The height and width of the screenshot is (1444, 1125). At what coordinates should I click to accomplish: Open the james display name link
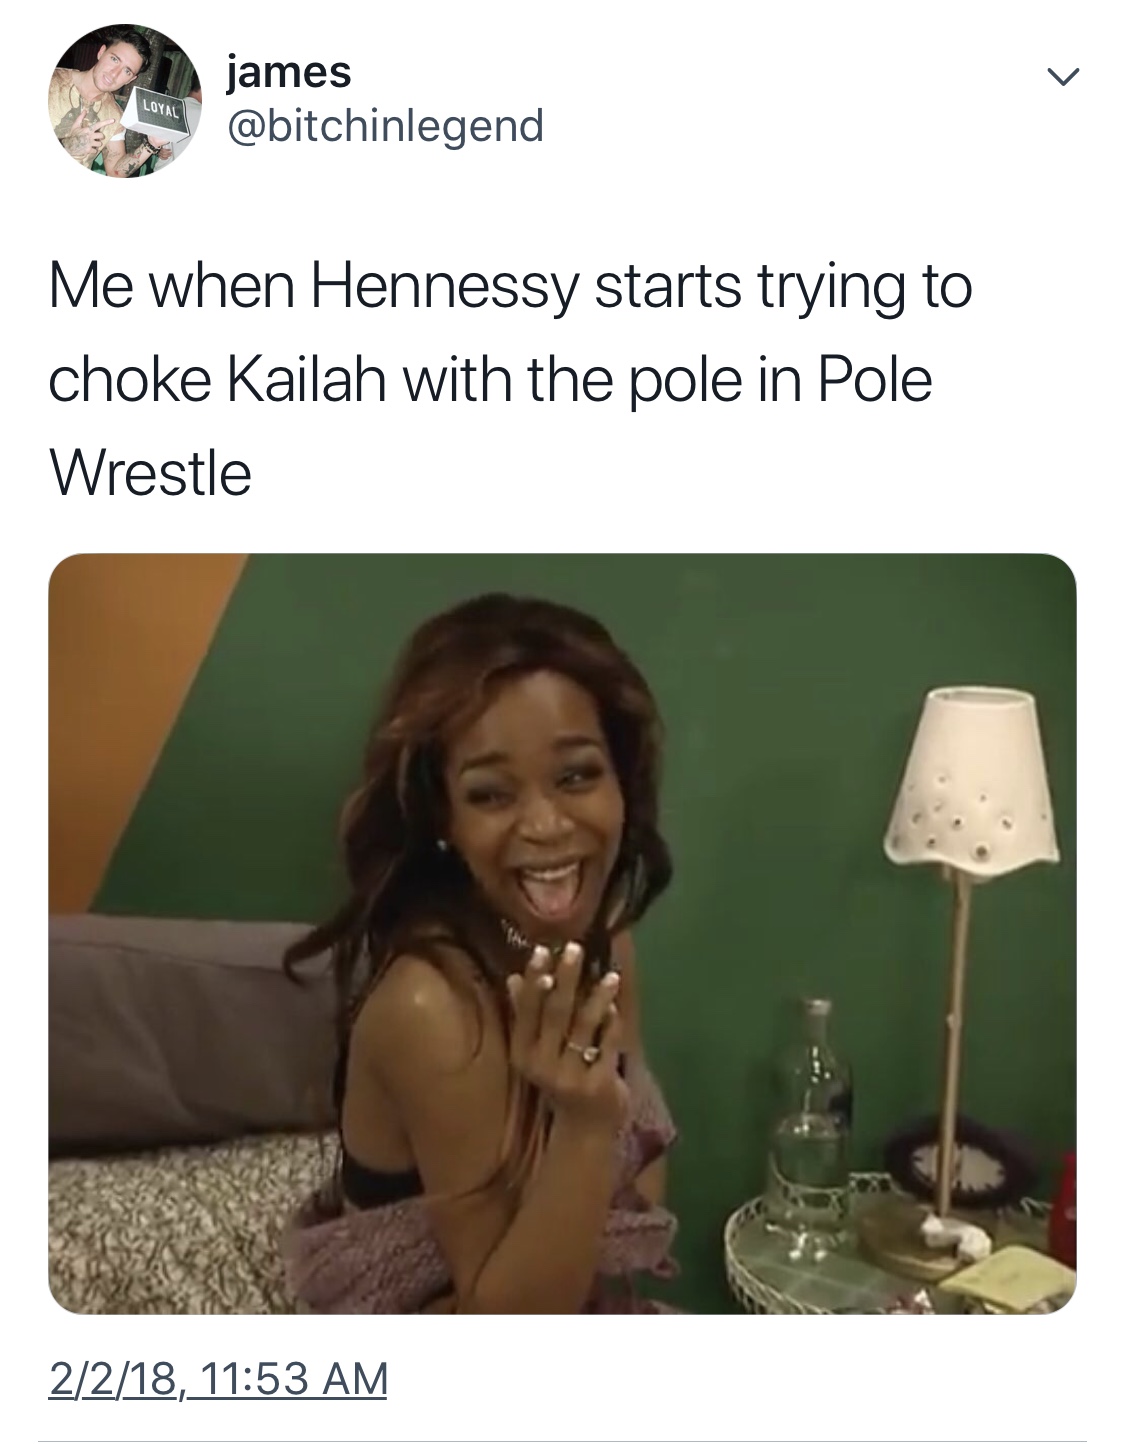click(289, 70)
